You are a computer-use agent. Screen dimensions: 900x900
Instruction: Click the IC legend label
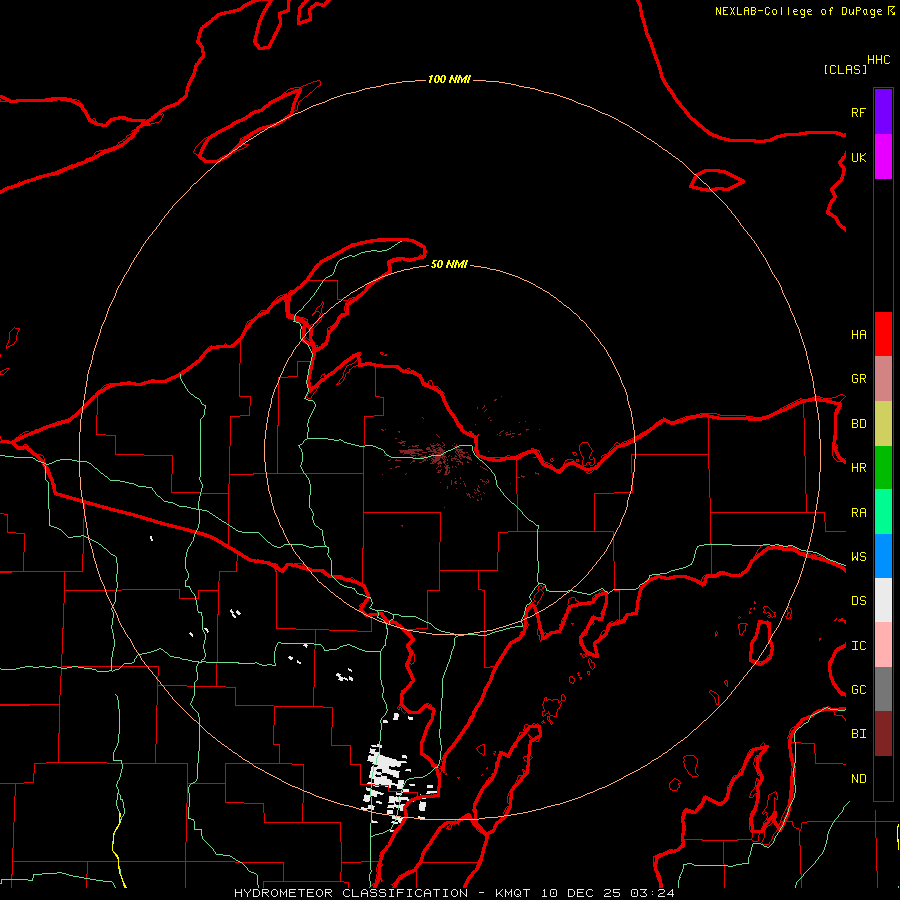pos(858,646)
